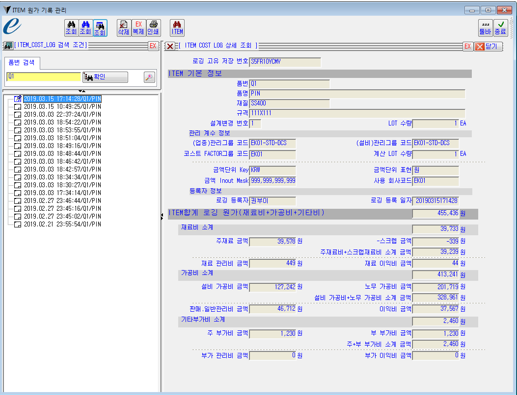Select log entry 2019.03.03 18:48:44/01/PIN

pos(62,154)
